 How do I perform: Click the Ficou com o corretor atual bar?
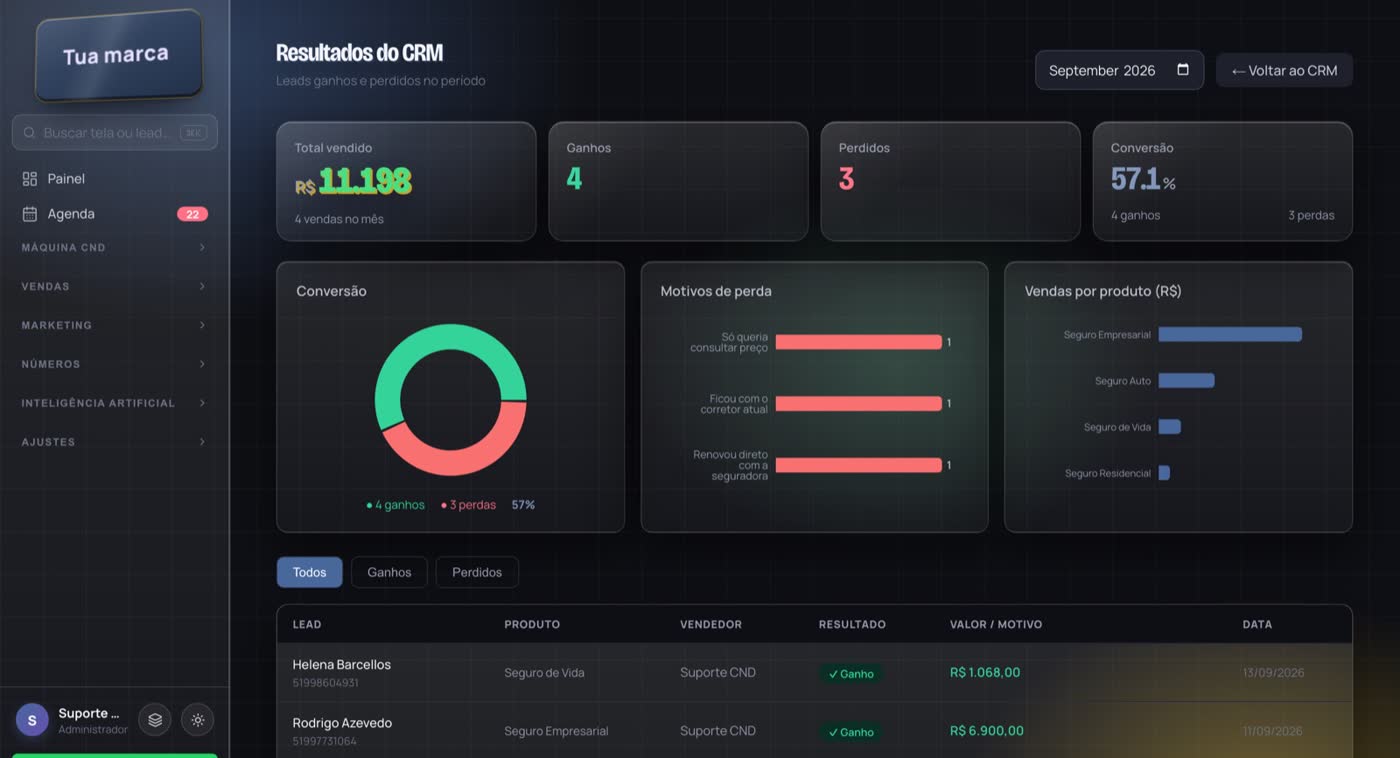(858, 404)
